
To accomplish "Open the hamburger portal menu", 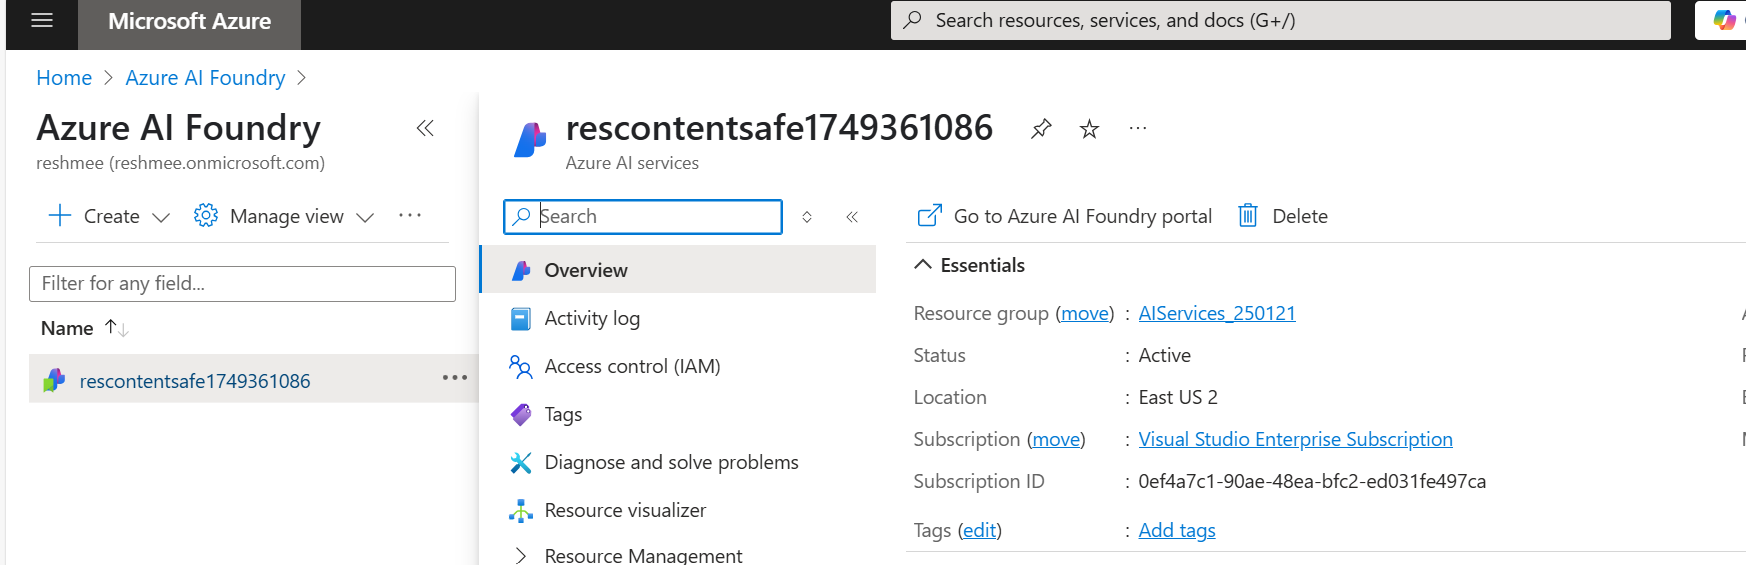I will point(42,20).
